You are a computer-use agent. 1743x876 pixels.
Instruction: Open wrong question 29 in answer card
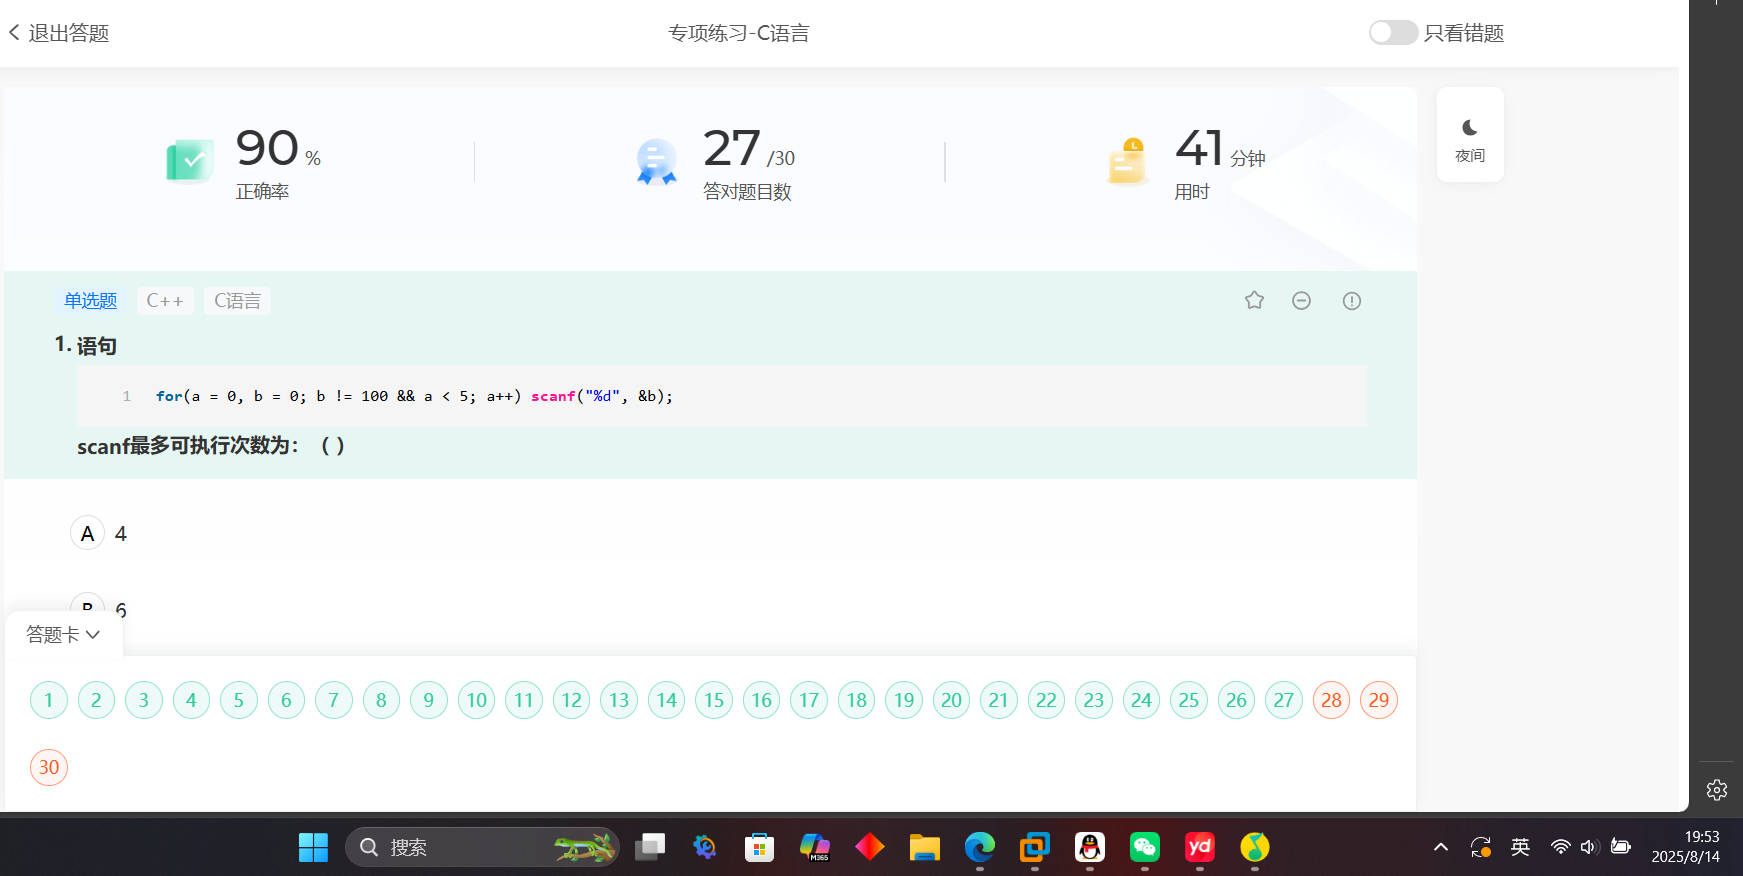point(1379,700)
